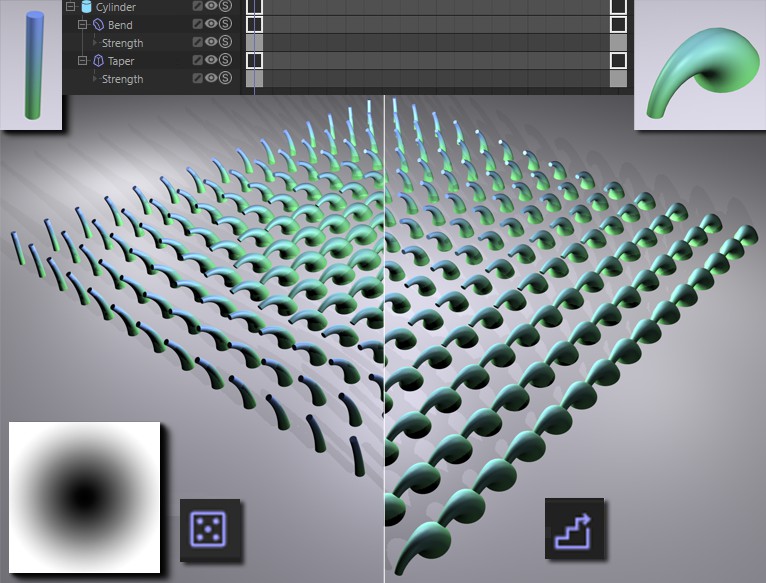The image size is (766, 583).
Task: Open the Step effector staircase icon
Action: pos(574,529)
